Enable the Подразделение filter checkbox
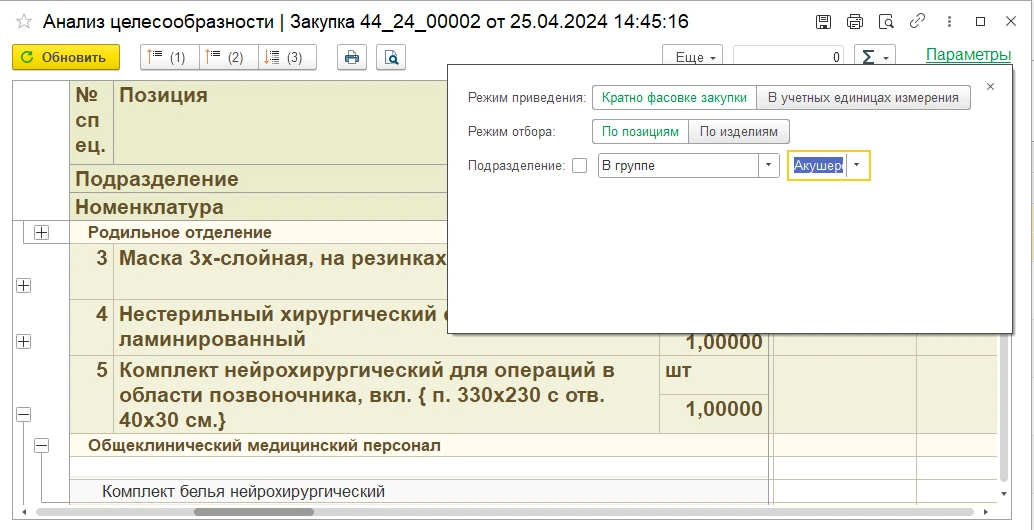 [x=580, y=165]
